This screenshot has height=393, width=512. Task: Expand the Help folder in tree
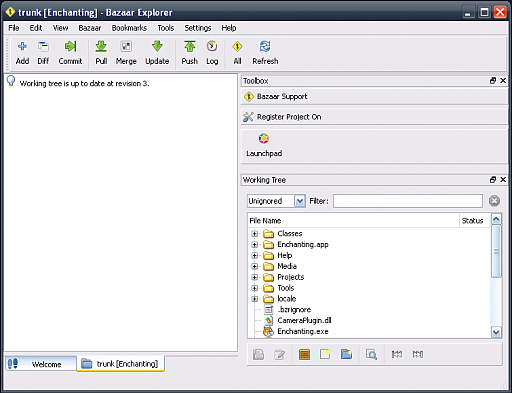coord(255,256)
